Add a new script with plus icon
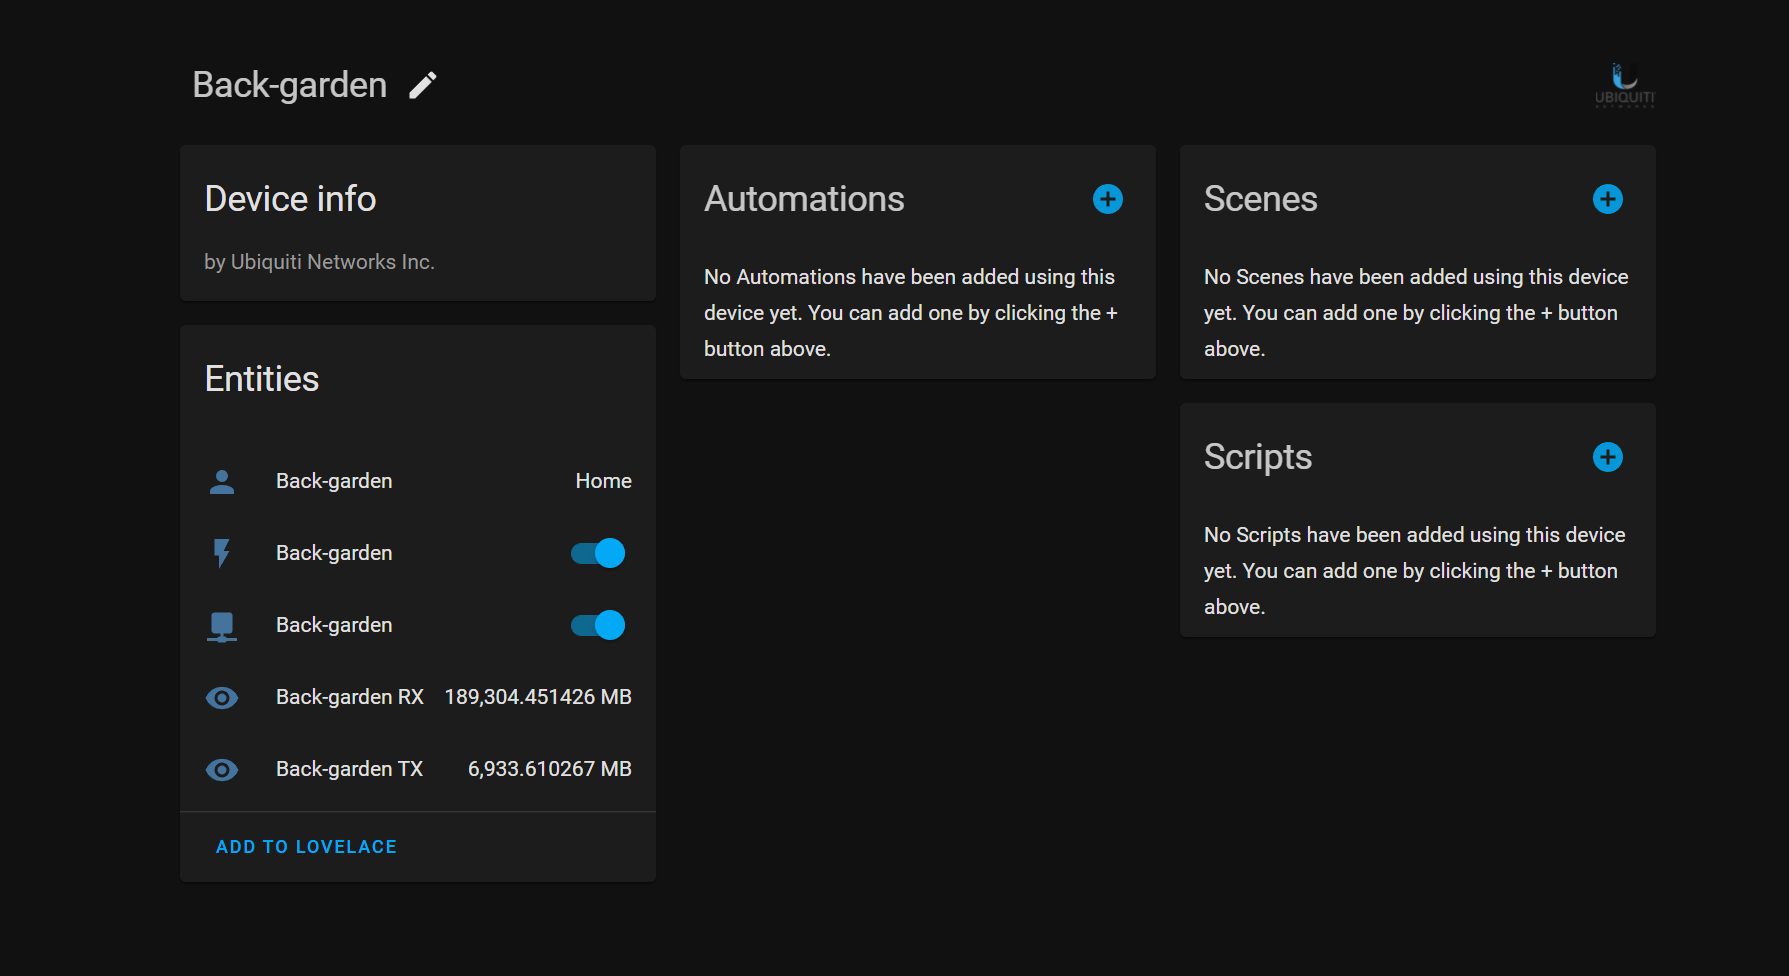 (1607, 457)
